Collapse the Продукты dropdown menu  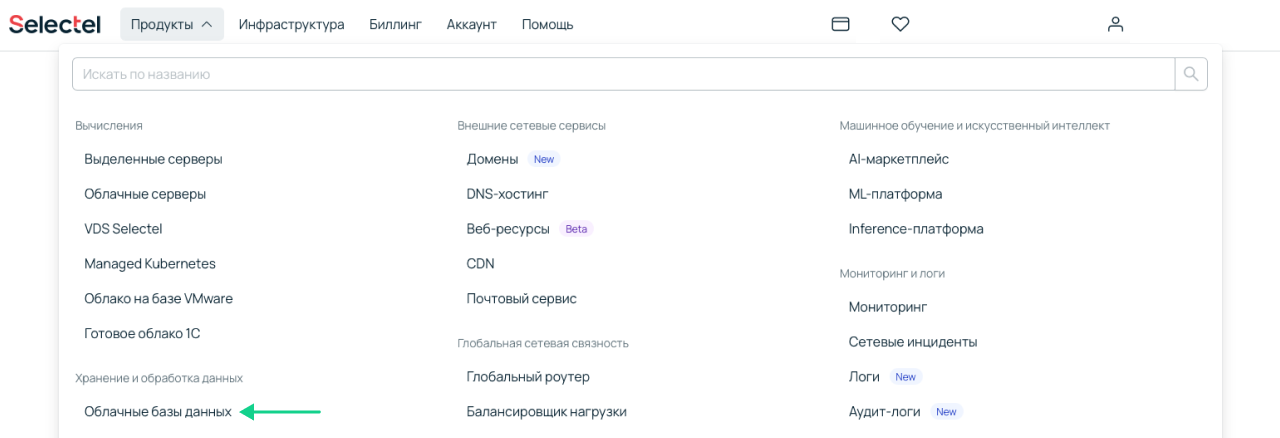[172, 24]
